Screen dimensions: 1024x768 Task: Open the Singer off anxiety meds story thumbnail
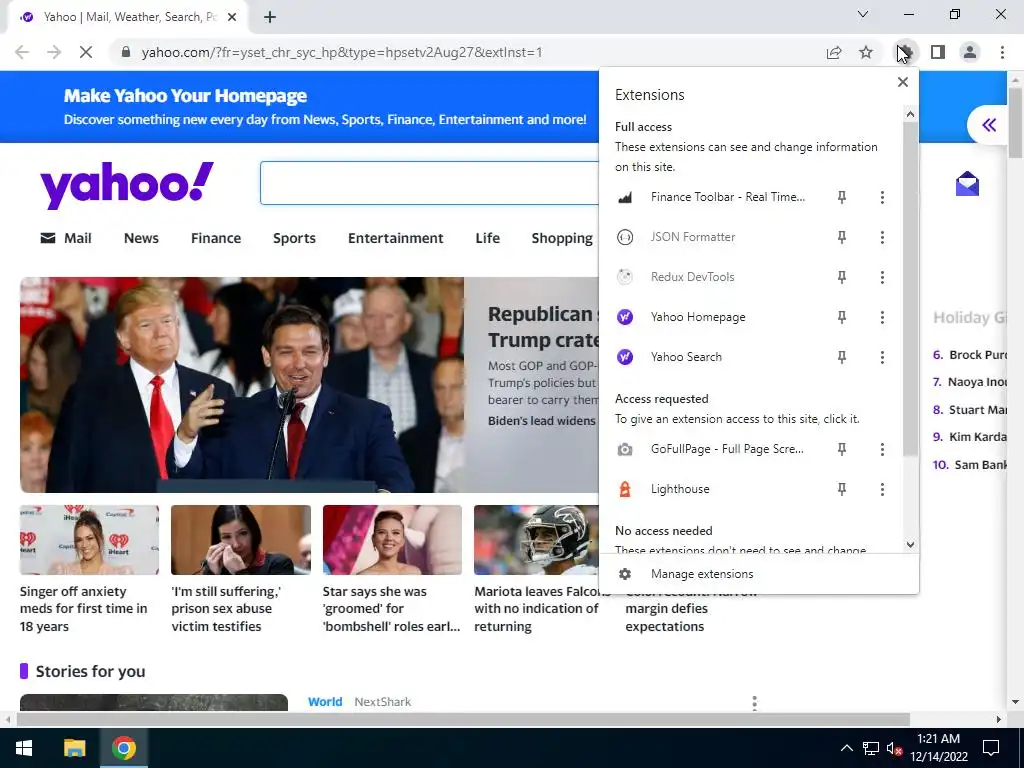pos(89,539)
